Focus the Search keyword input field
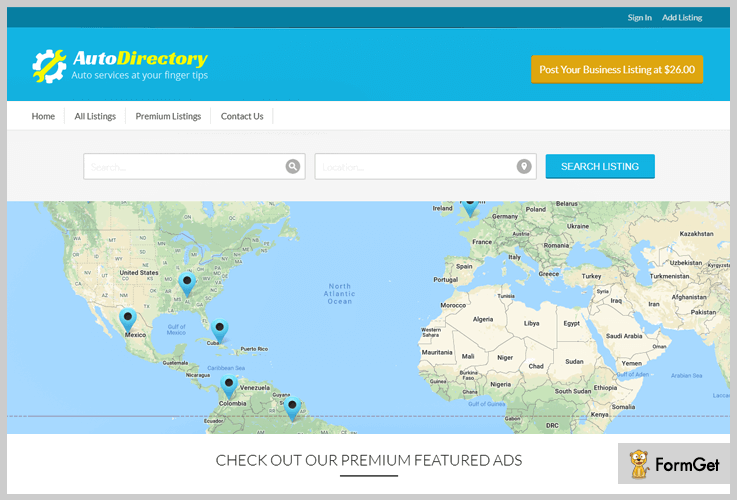The image size is (737, 500). [x=194, y=166]
